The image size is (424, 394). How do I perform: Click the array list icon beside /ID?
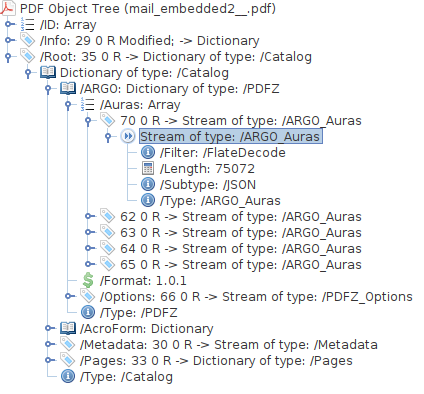click(x=27, y=24)
